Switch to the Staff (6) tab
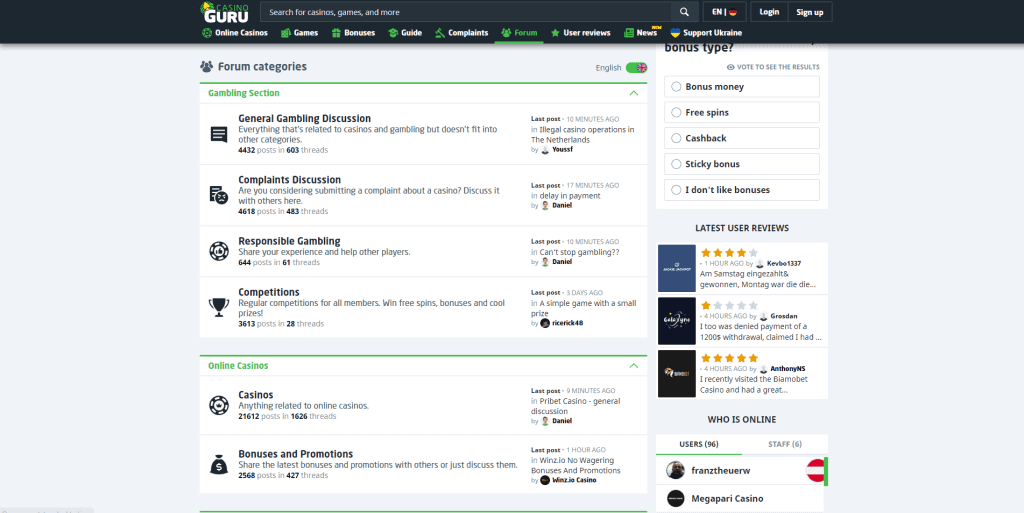This screenshot has height=513, width=1024. 785,444
